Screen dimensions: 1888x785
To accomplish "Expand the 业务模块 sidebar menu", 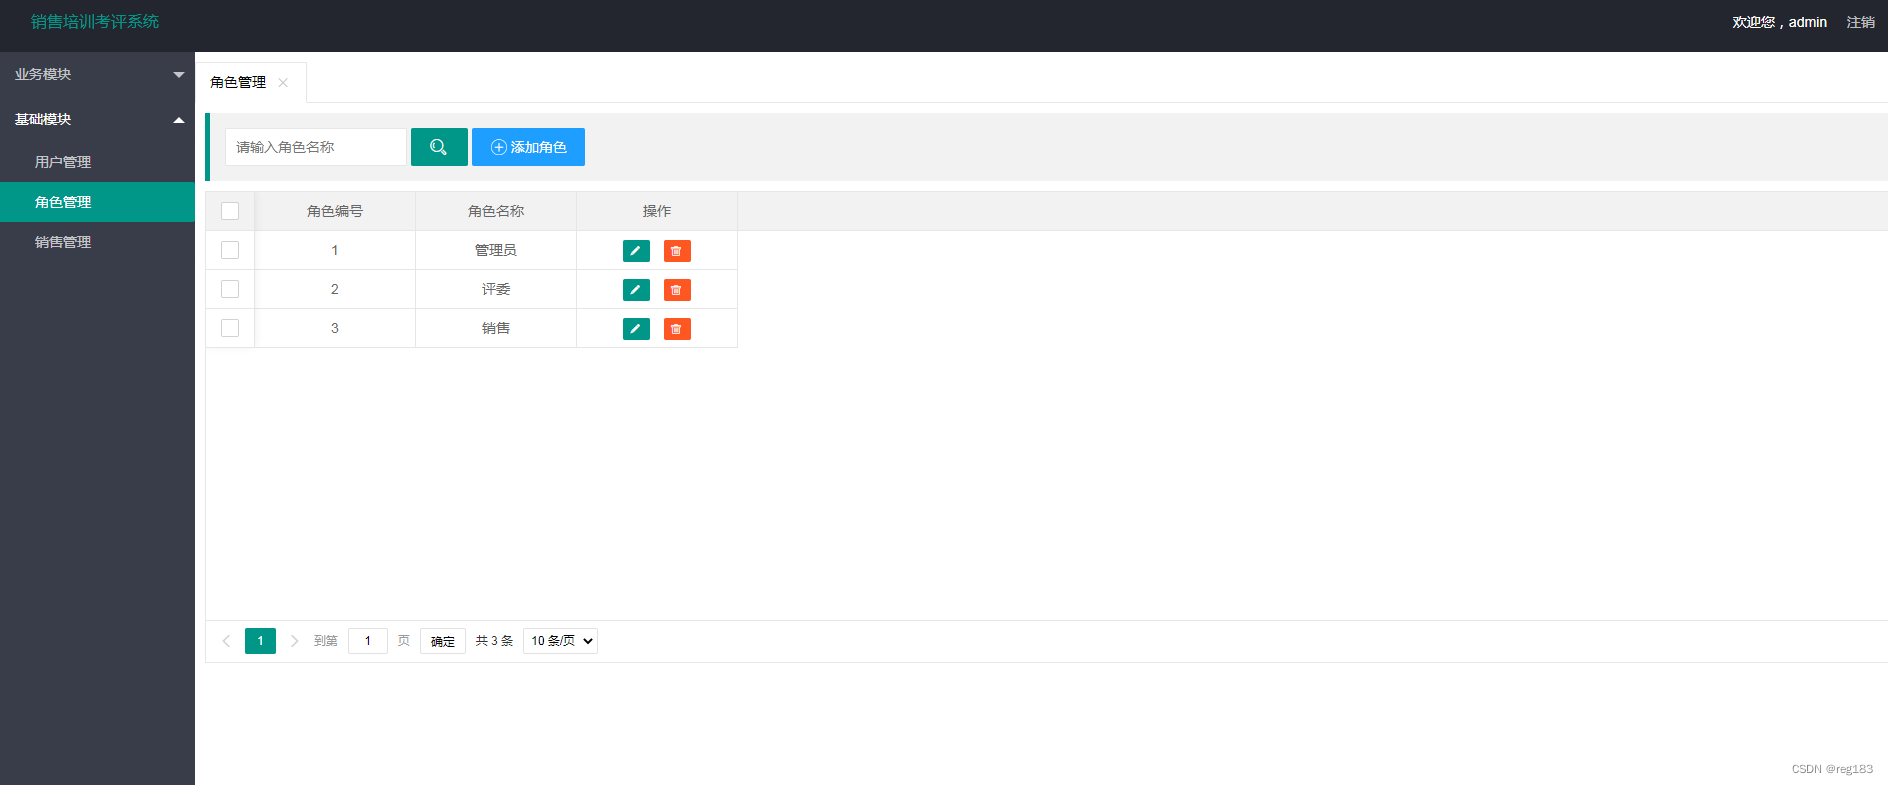I will click(97, 74).
